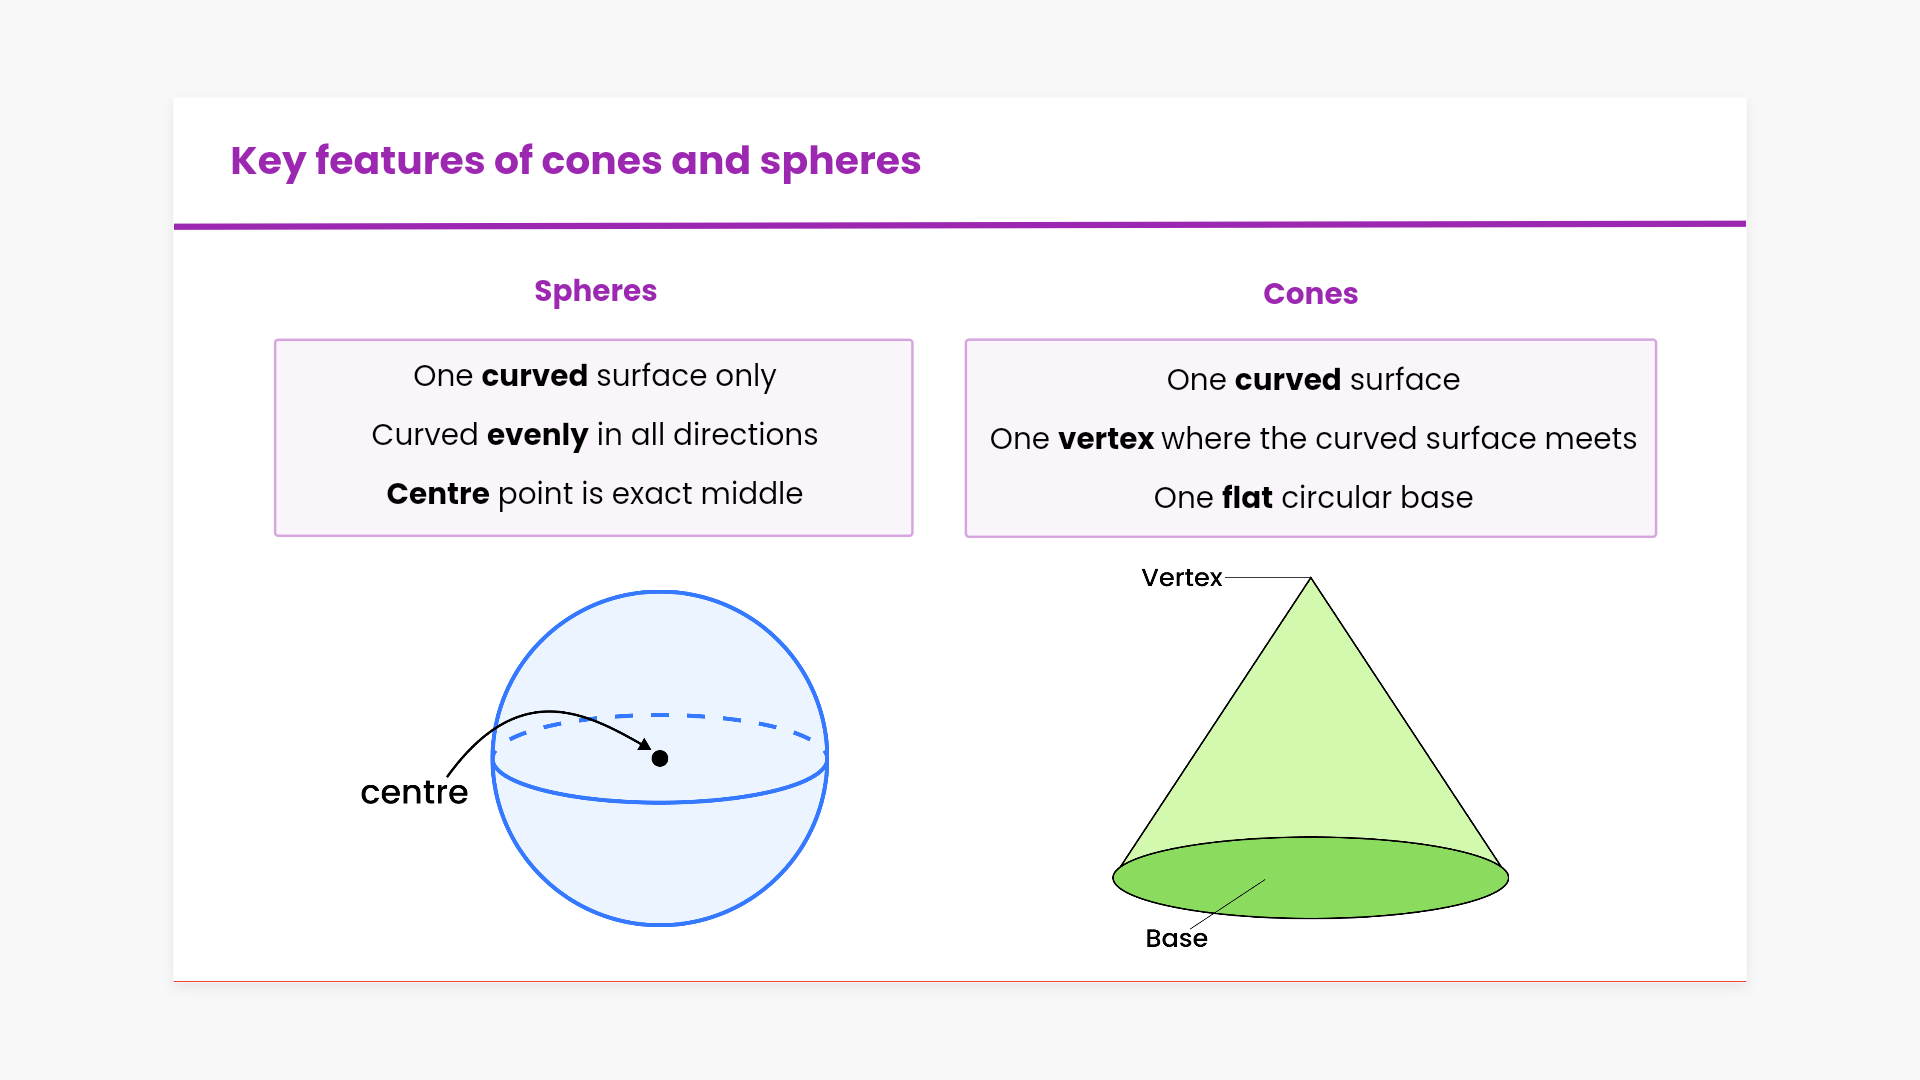
Task: Select the 'centre' label beside the sphere
Action: pos(414,792)
